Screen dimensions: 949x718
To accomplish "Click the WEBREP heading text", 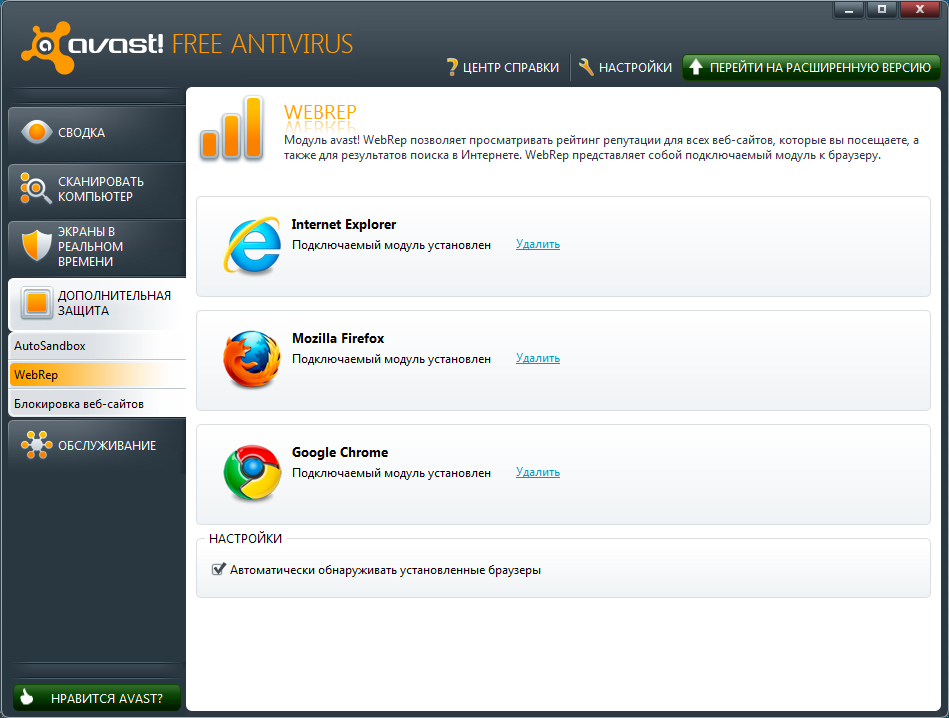I will click(320, 112).
